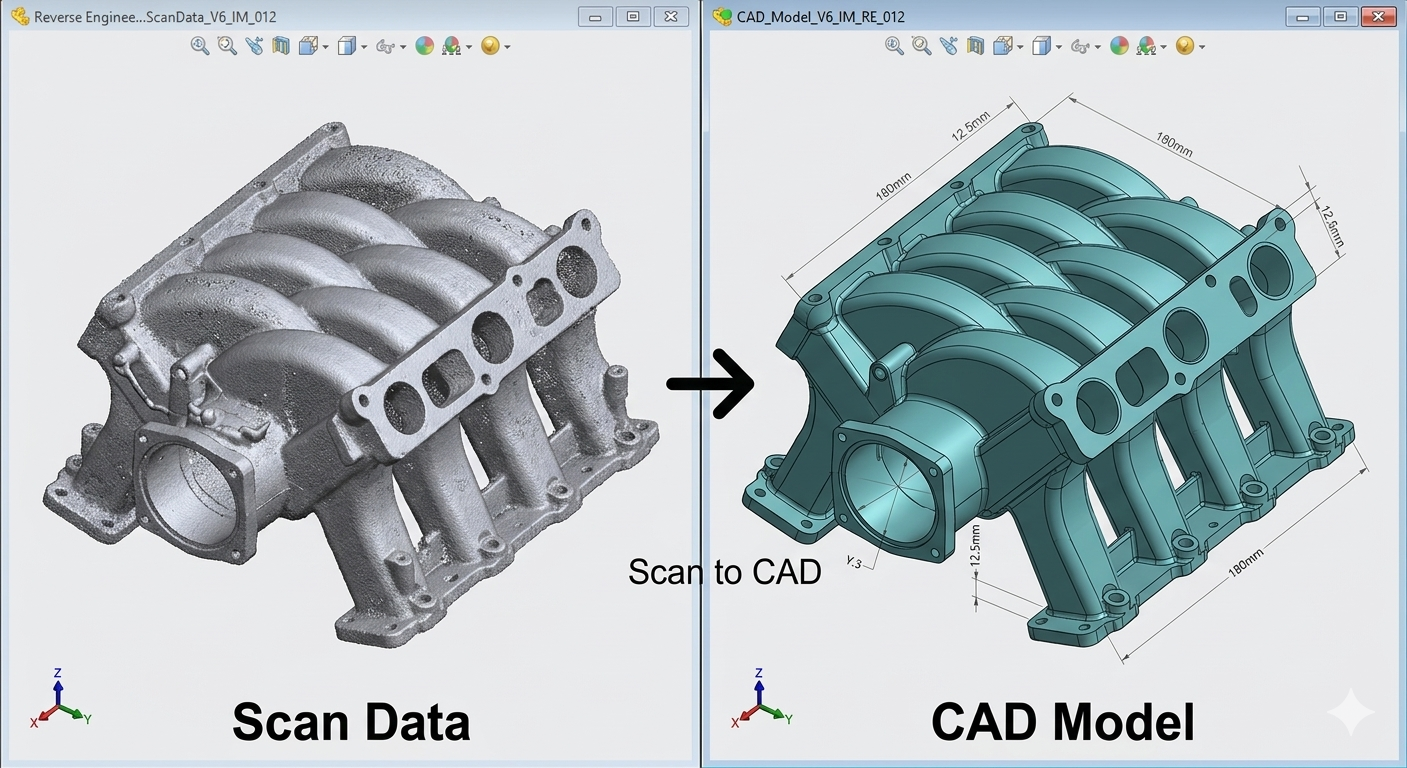Maximize the ScanData_V6_IM_012 window

(633, 17)
